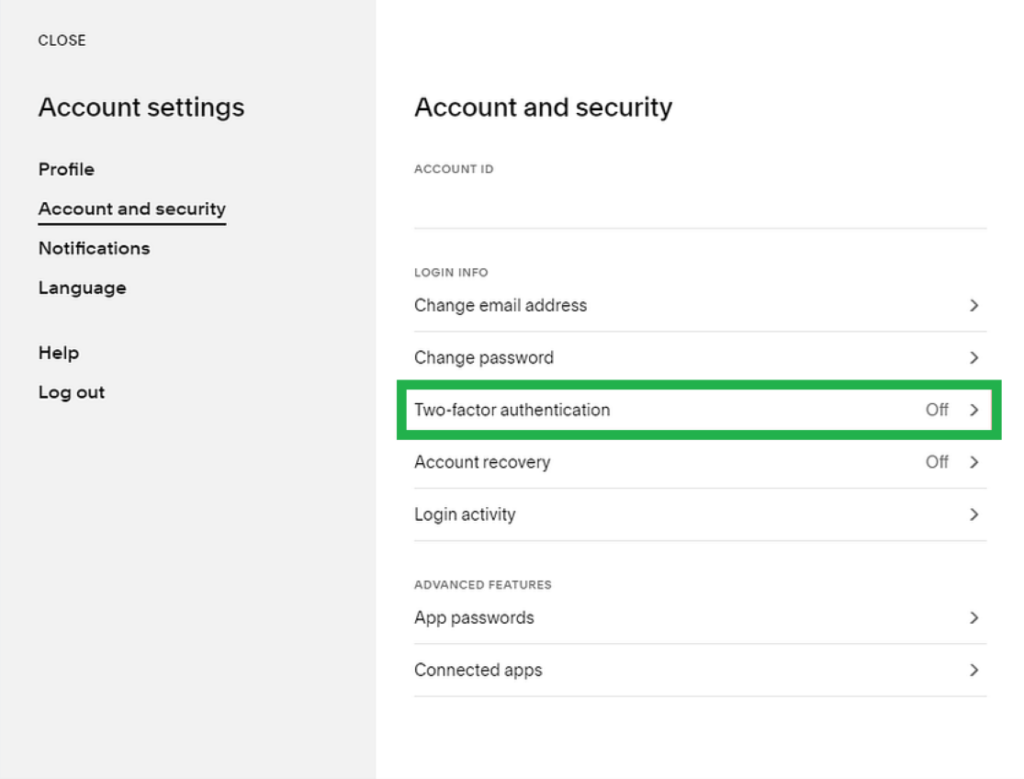Viewport: 1024px width, 779px height.
Task: Open the Help link
Action: (58, 353)
